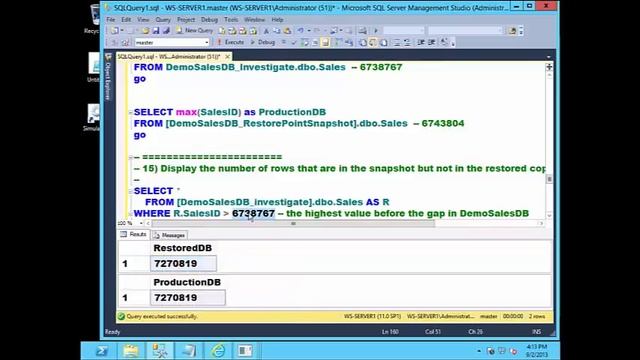Open the Object Explorer side tab

click(108, 78)
